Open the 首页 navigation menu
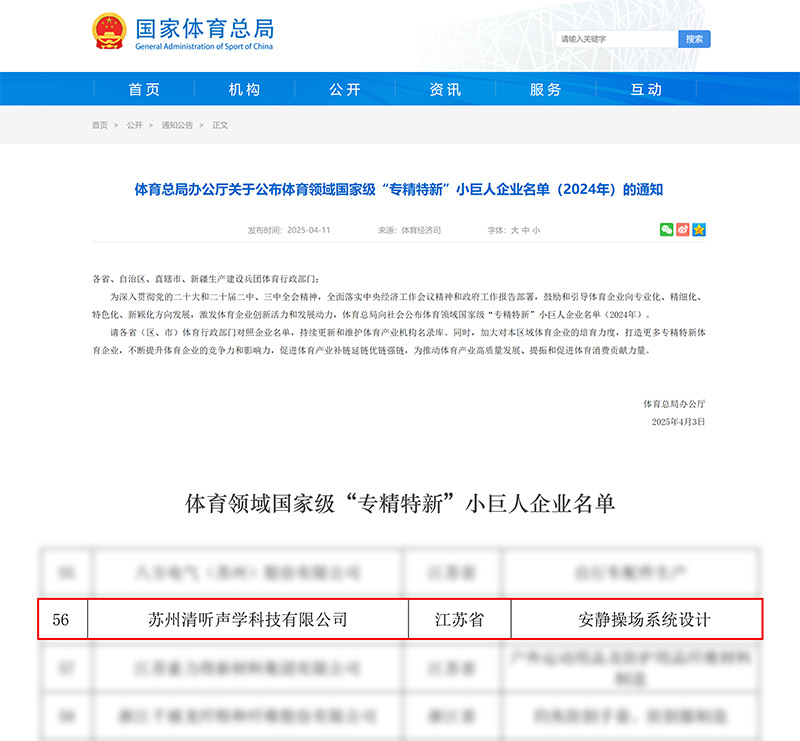Viewport: 800px width, 741px height. click(x=144, y=88)
